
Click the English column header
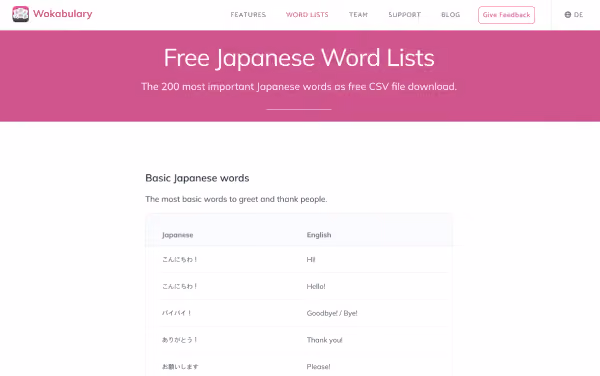(319, 235)
